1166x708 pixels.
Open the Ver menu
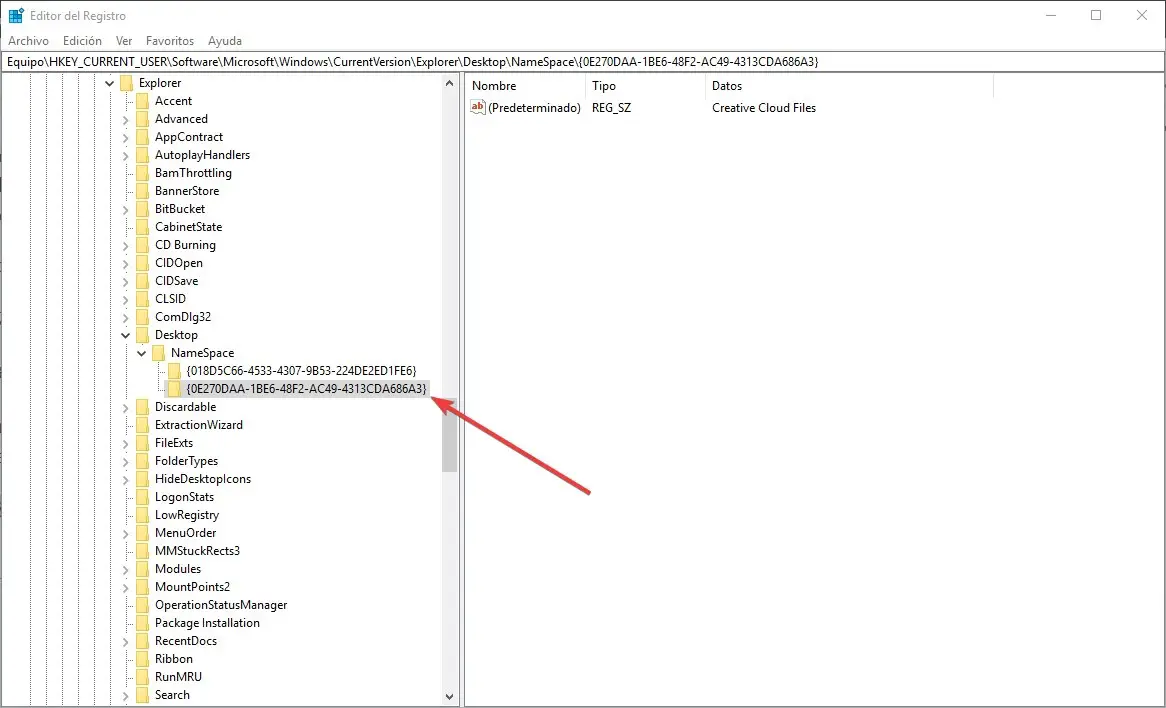pos(124,41)
